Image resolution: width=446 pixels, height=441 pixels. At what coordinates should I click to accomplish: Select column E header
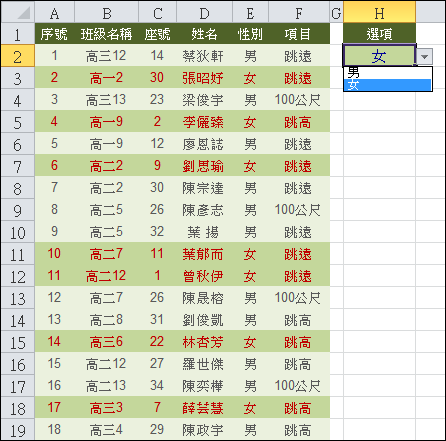tap(250, 13)
